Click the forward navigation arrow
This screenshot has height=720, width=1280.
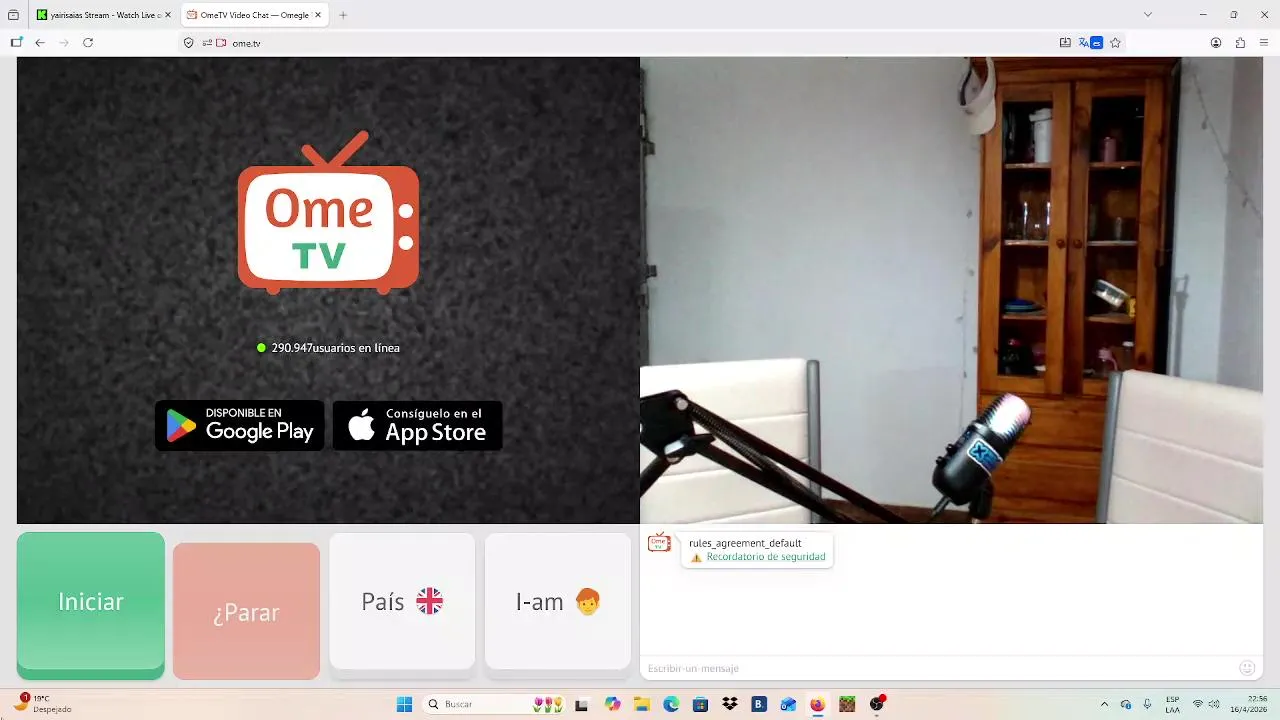64,43
